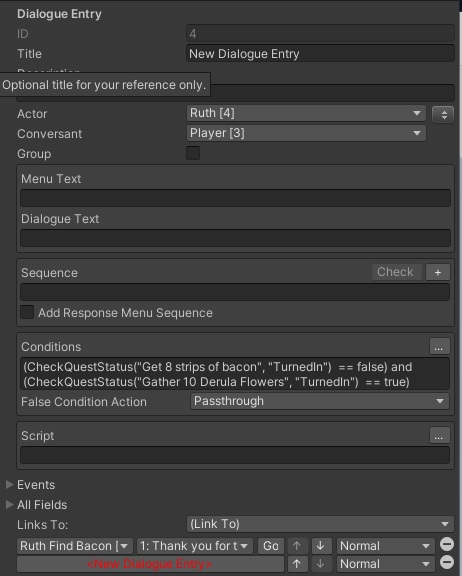Open the Conditions wizard ellipsis button
This screenshot has height=576, width=462.
coord(440,346)
